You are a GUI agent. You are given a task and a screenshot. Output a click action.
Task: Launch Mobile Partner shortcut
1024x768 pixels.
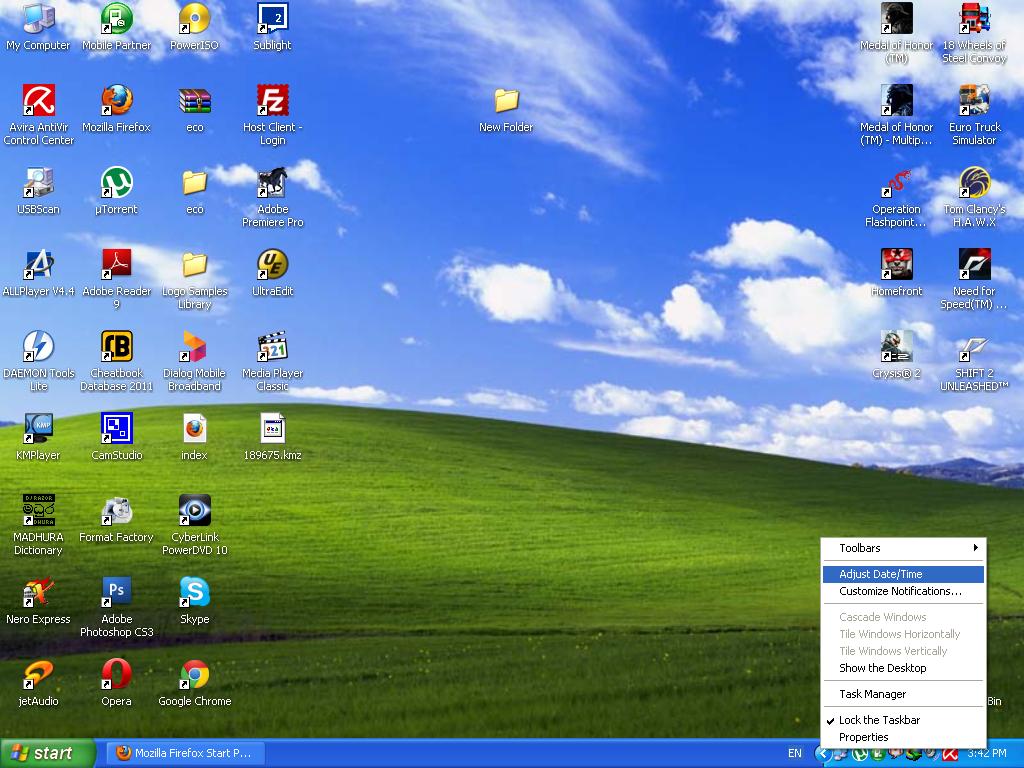[116, 27]
